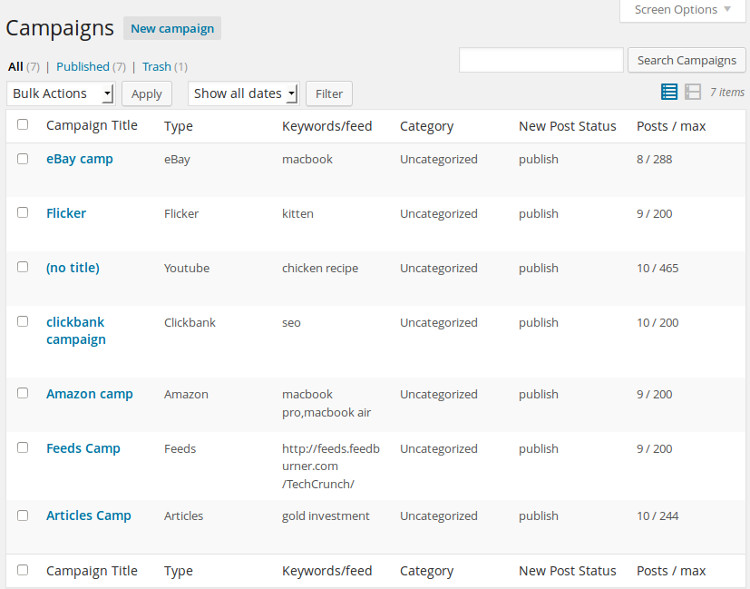Open the eBay camp campaign
The width and height of the screenshot is (750, 589).
pos(79,159)
